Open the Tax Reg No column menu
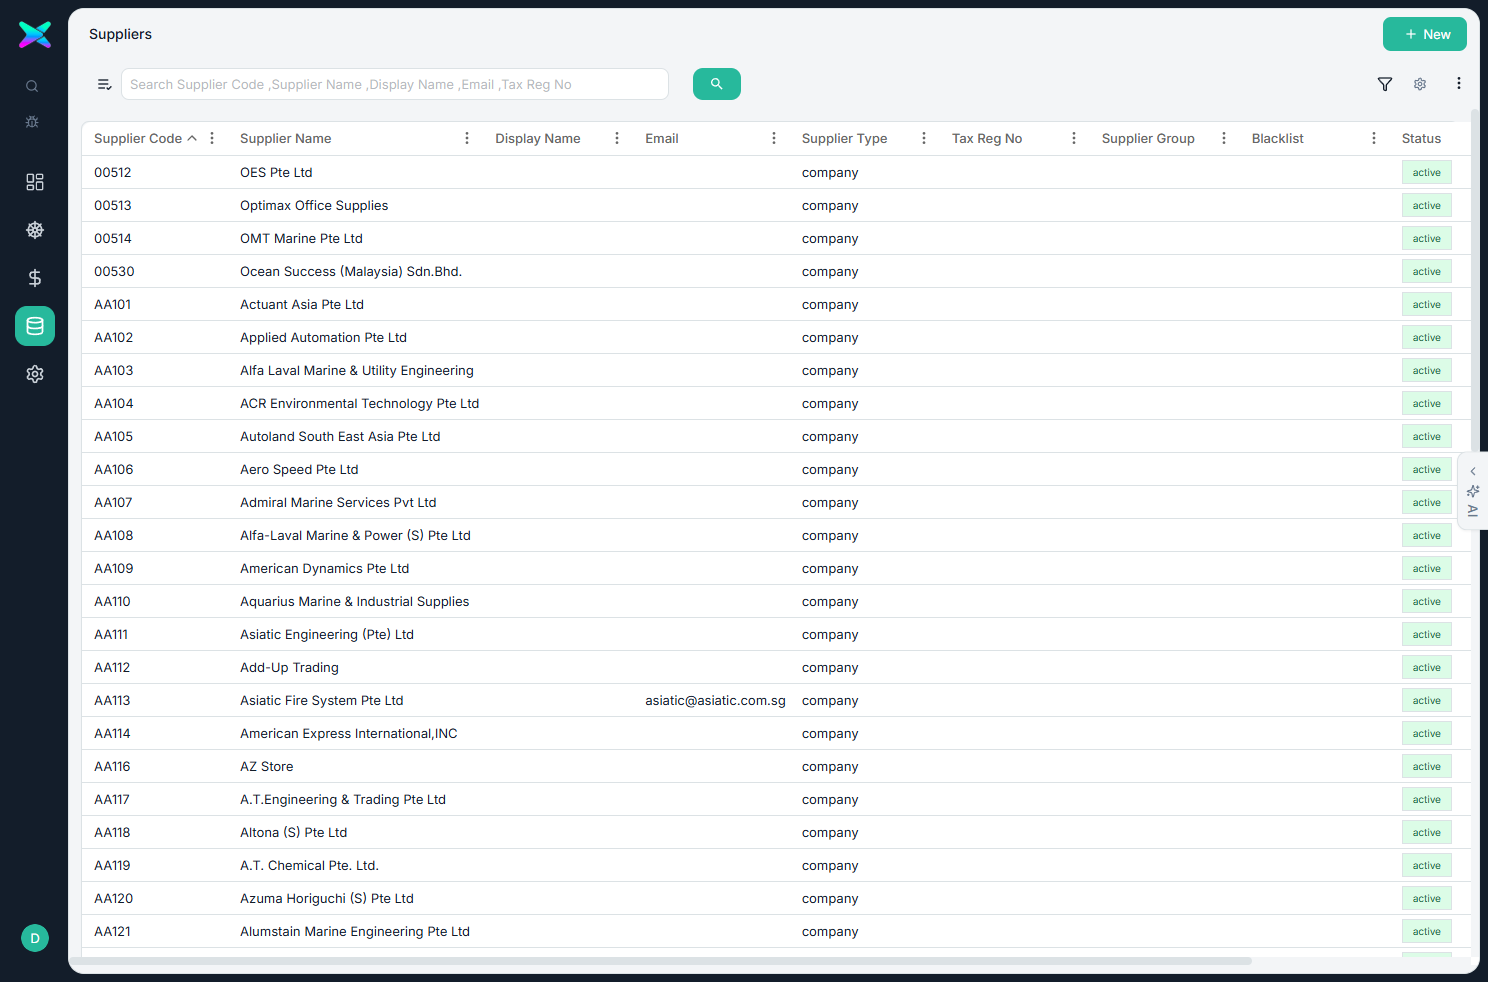This screenshot has height=982, width=1488. pyautogui.click(x=1074, y=138)
